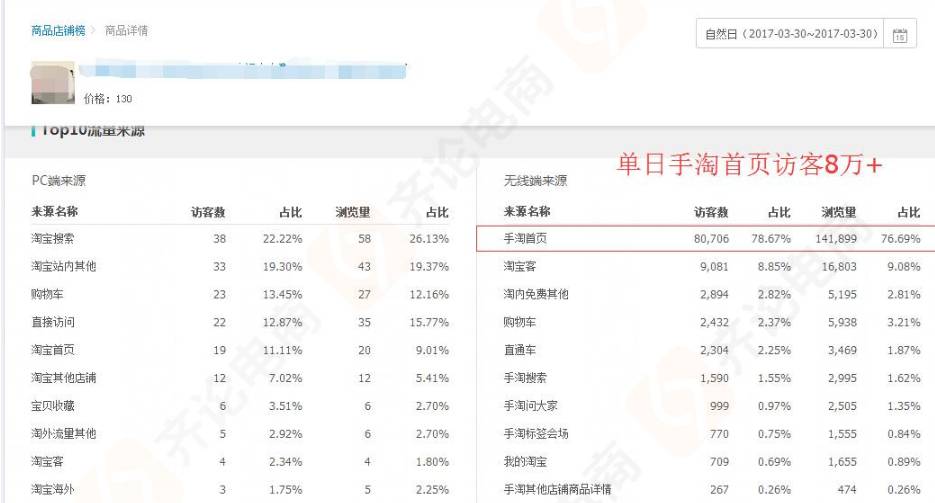Image resolution: width=935 pixels, height=503 pixels.
Task: Click the visitor count 80,706
Action: (x=711, y=238)
